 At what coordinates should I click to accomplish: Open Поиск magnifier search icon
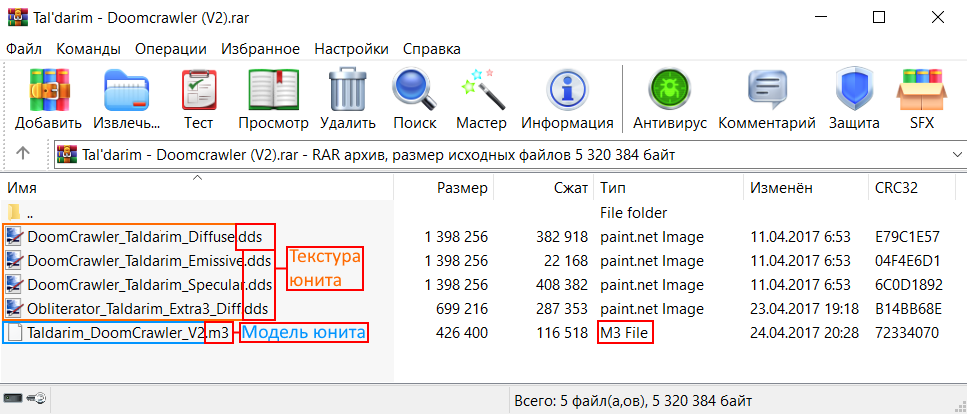[414, 90]
